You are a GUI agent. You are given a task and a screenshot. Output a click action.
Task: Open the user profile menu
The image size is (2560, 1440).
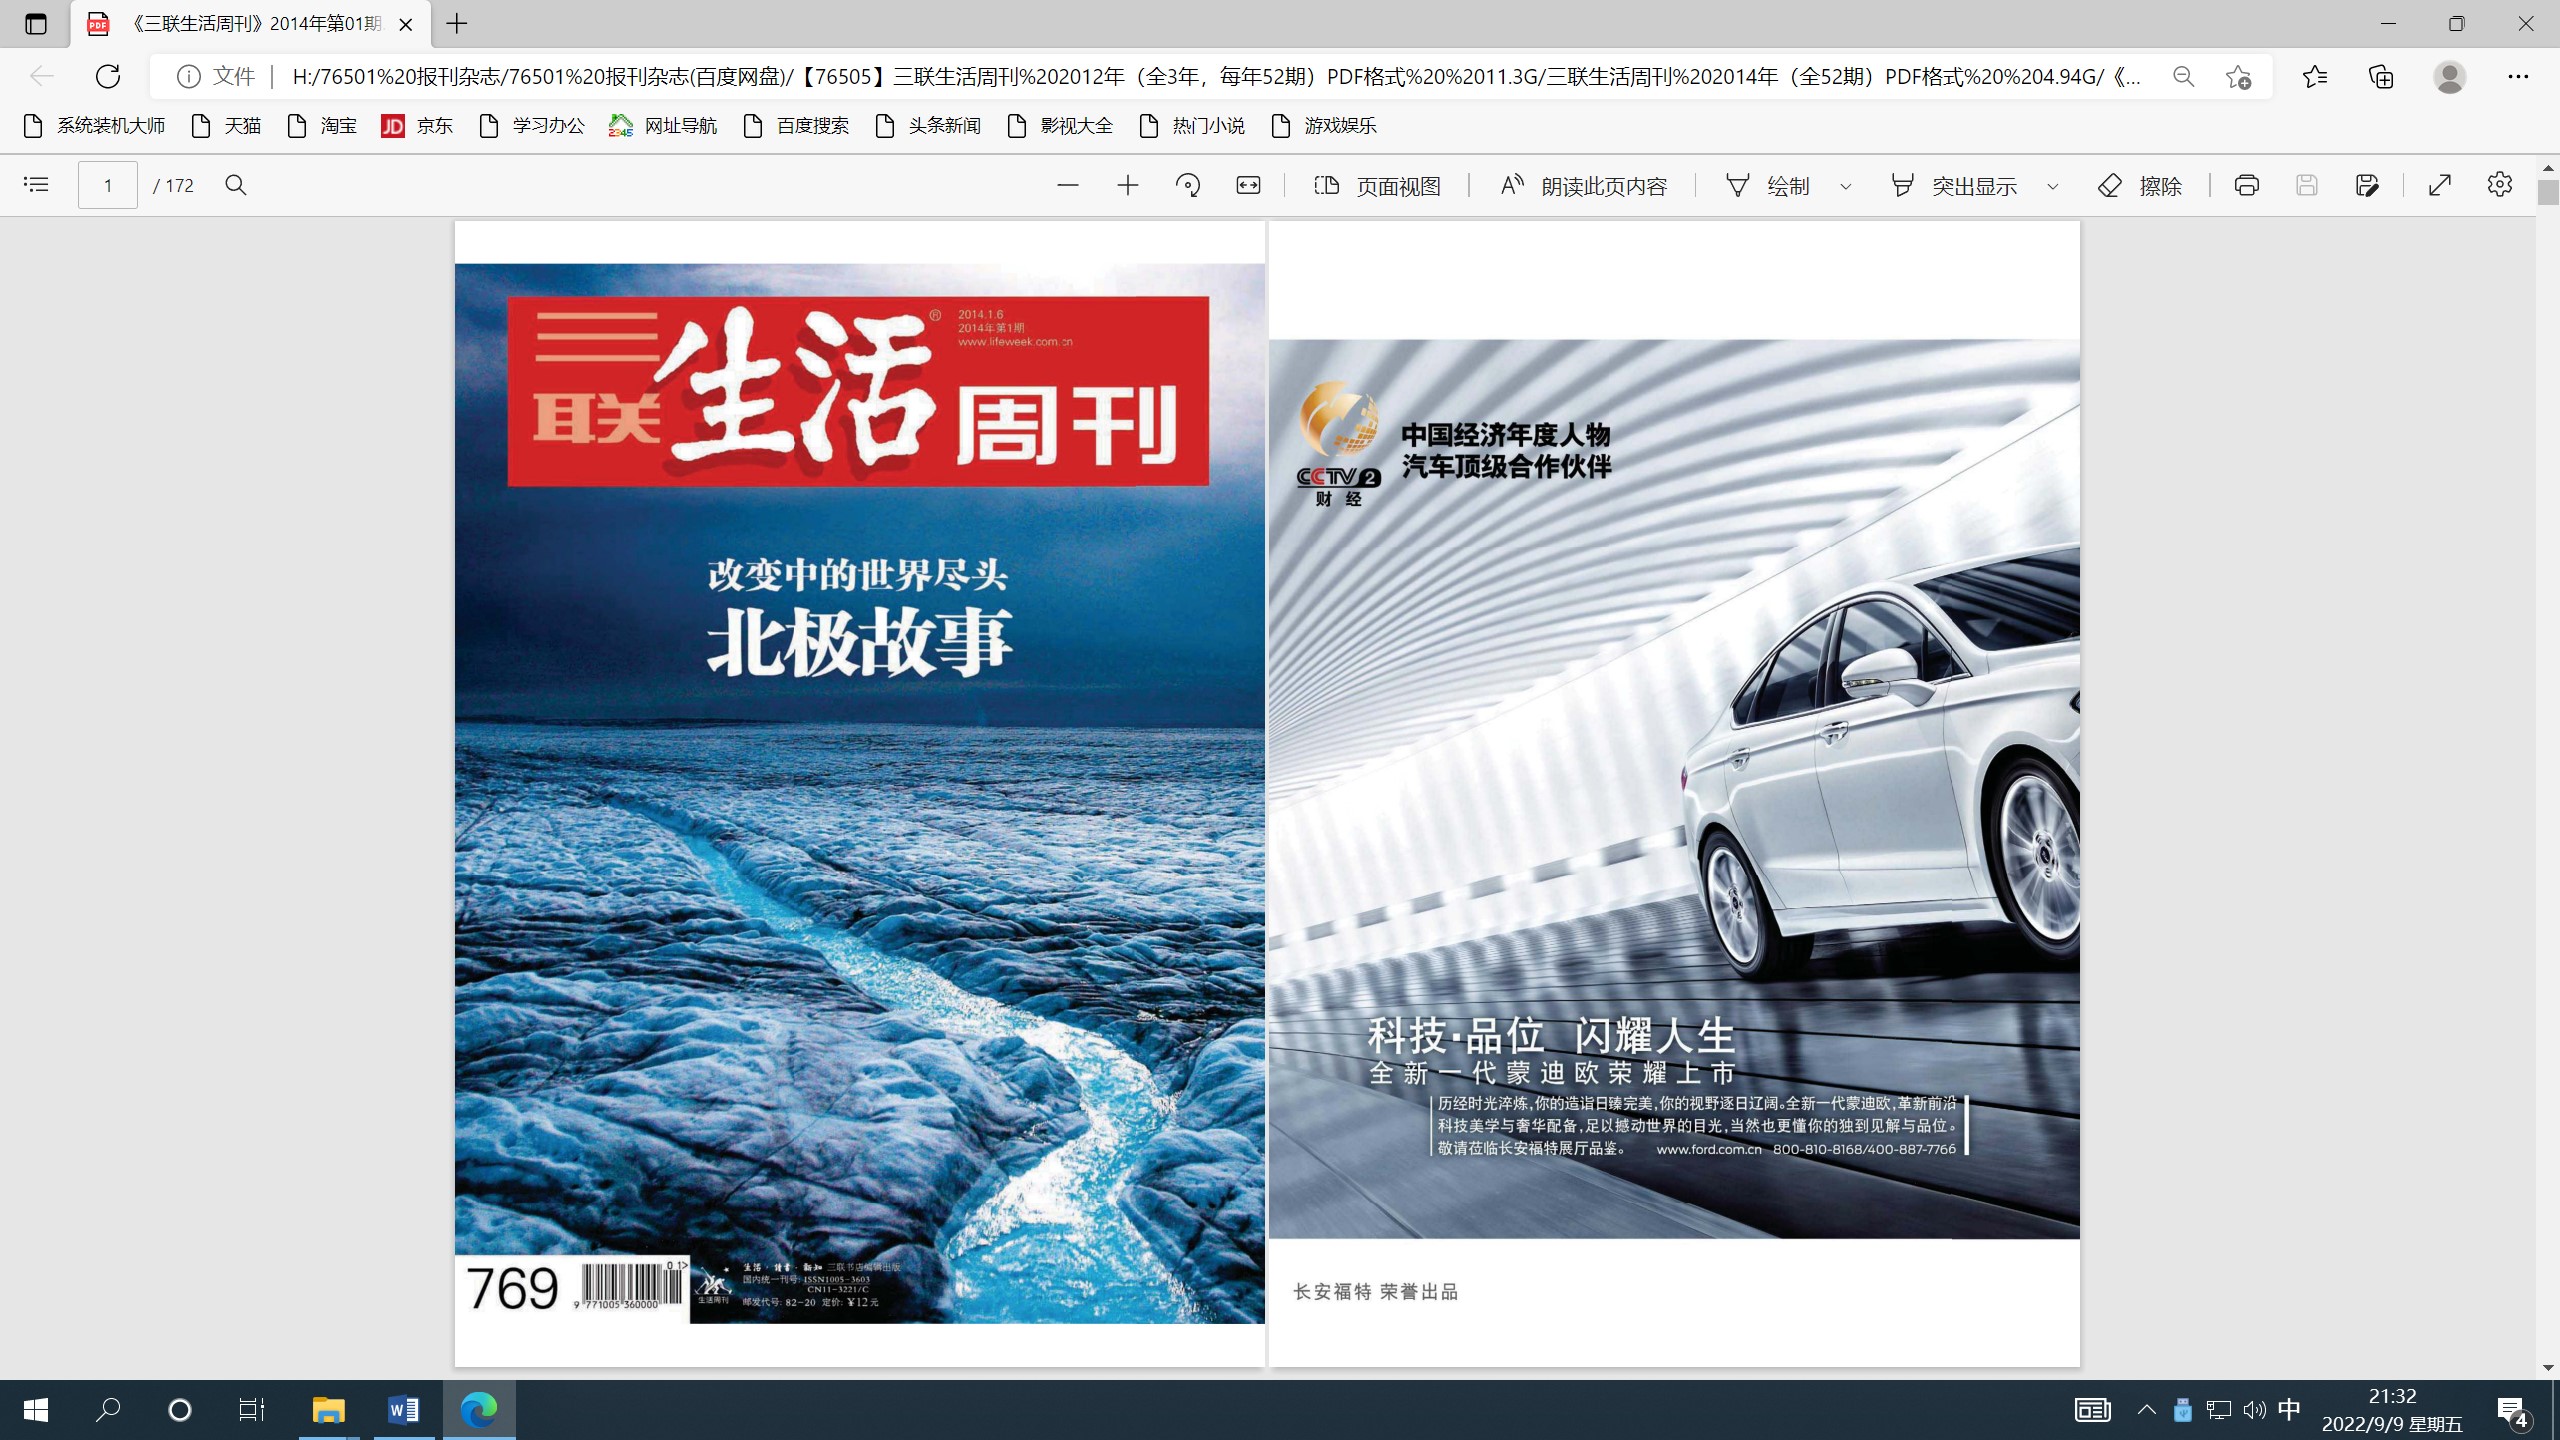coord(2450,77)
